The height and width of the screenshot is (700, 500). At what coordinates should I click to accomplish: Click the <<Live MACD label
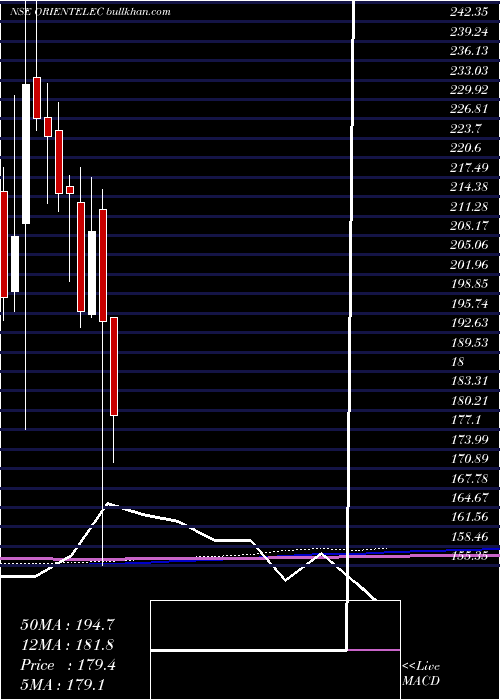(421, 673)
